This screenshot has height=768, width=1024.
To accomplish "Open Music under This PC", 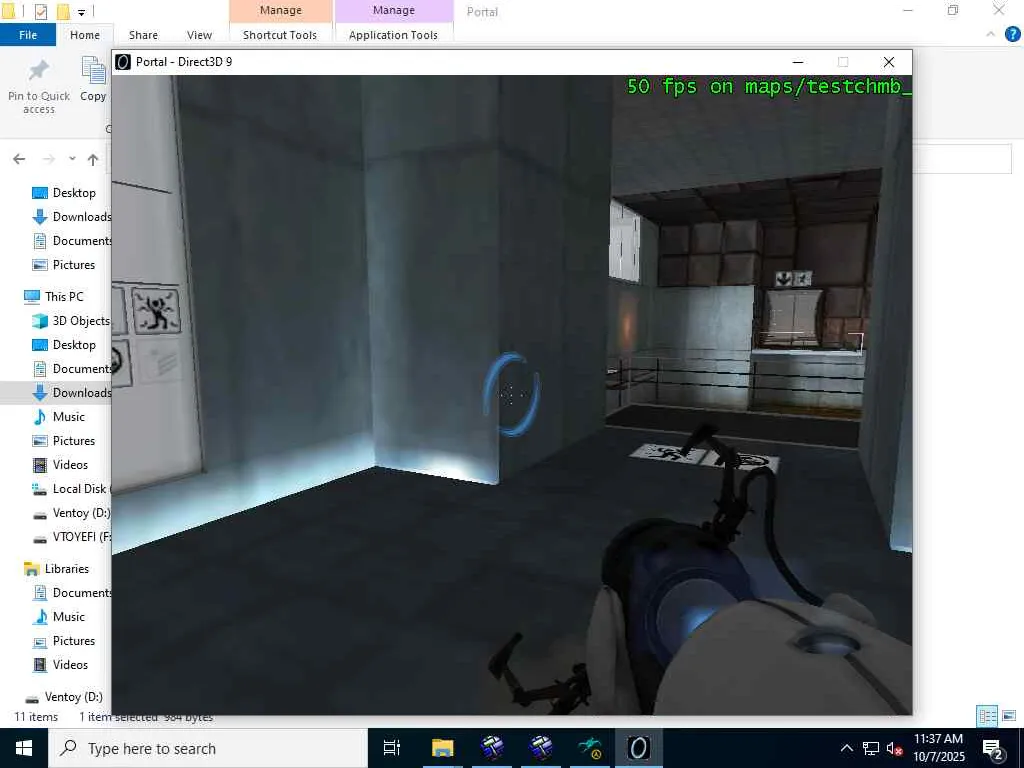I will (59, 417).
